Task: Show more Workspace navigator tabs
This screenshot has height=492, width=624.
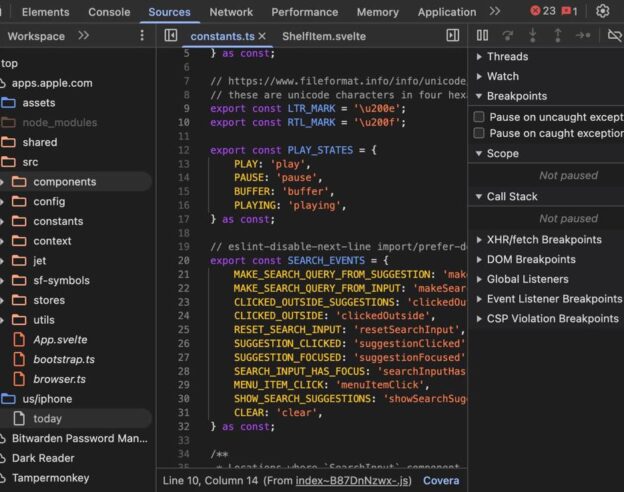Action: [84, 36]
